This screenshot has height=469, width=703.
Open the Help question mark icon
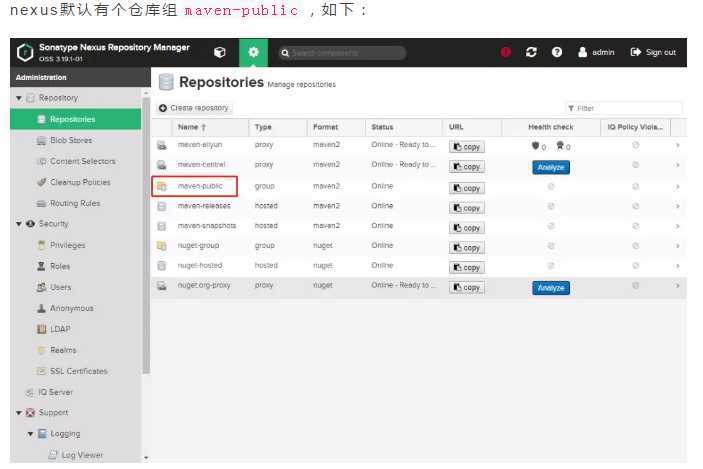click(557, 52)
